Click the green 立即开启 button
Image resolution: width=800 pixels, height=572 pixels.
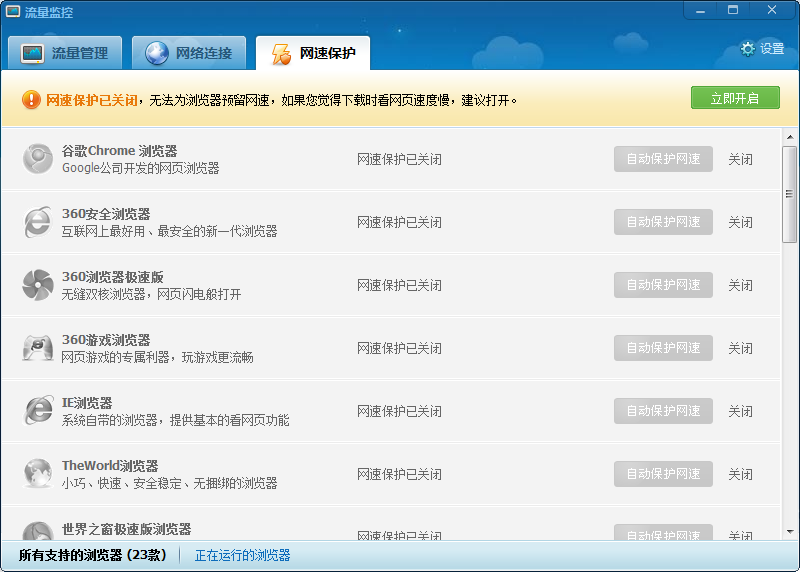click(735, 97)
